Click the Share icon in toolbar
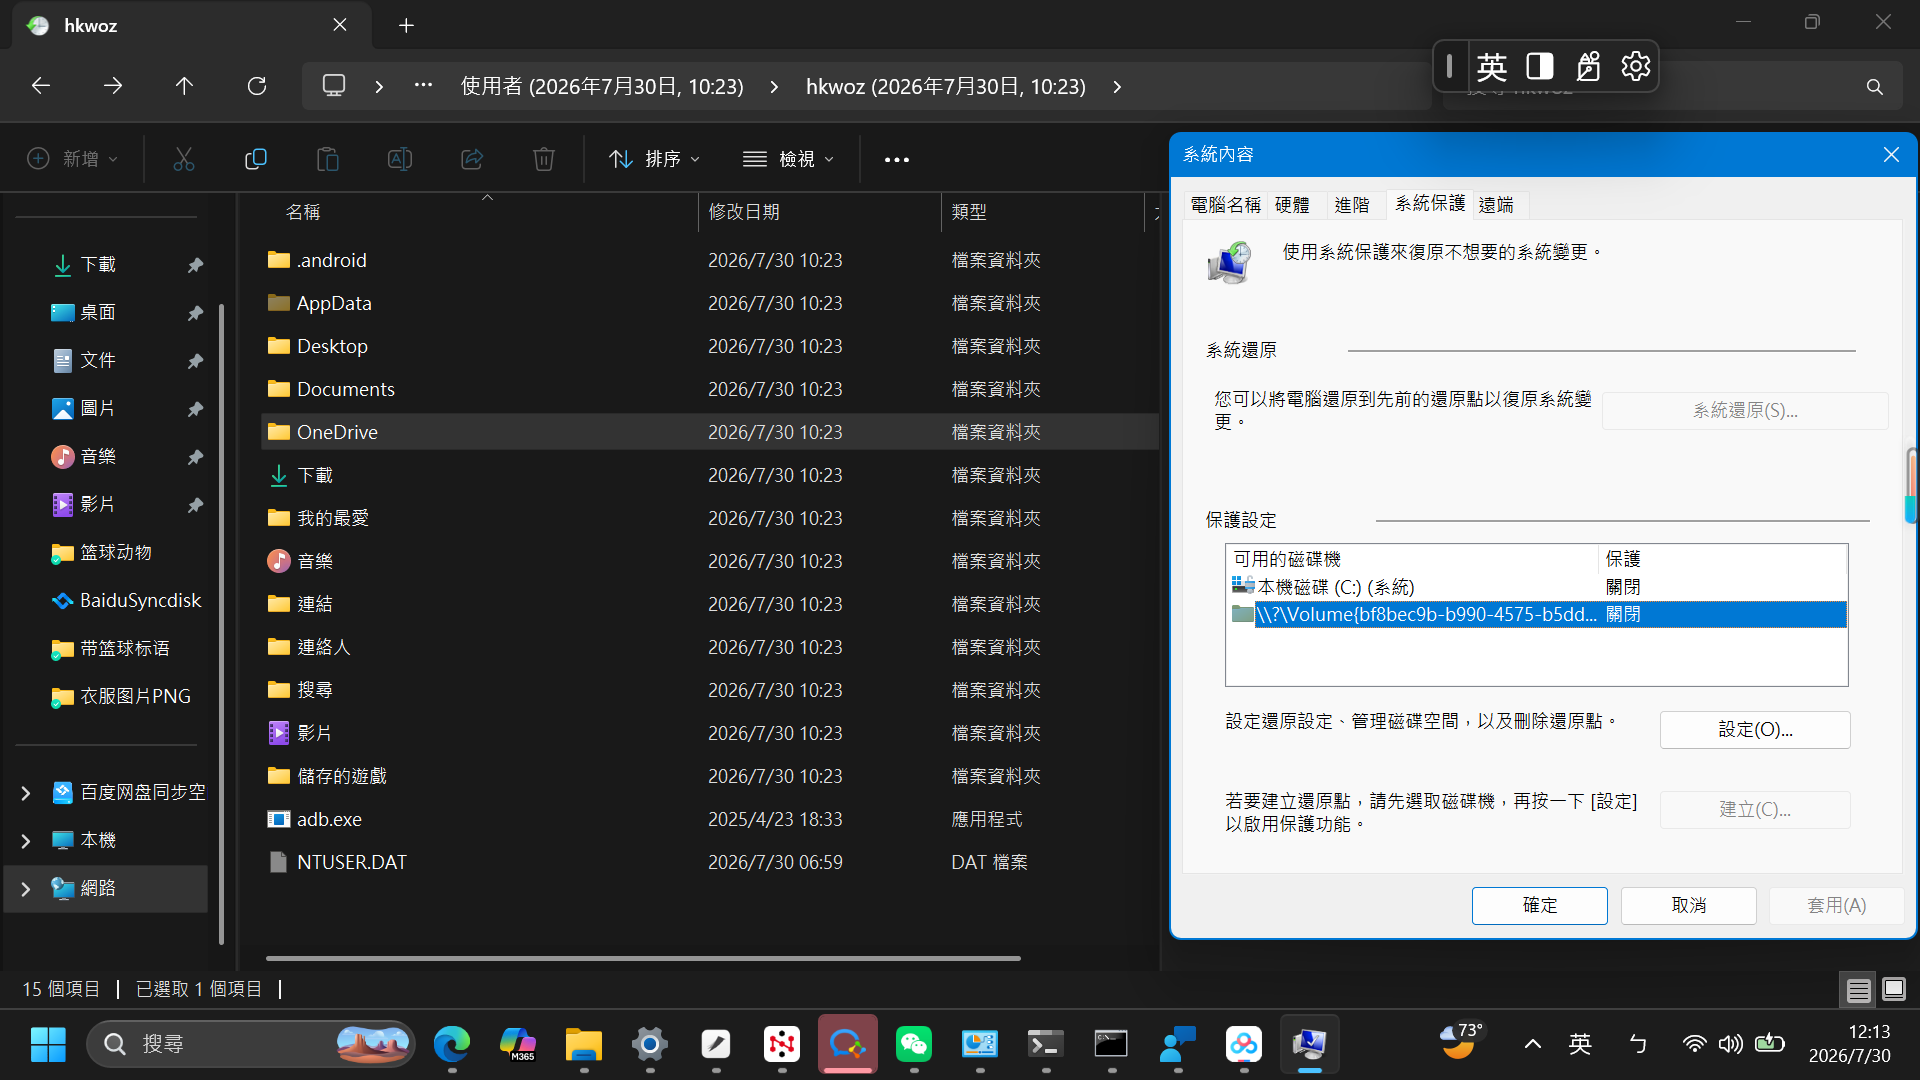 (472, 159)
